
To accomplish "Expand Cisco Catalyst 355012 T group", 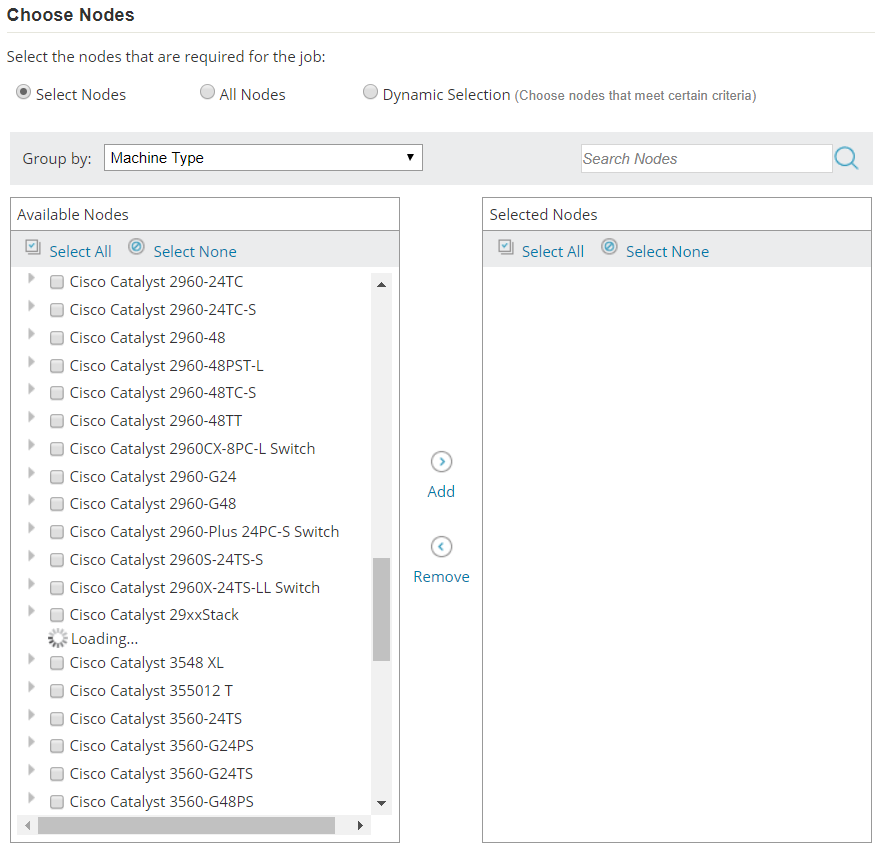I will (x=31, y=687).
